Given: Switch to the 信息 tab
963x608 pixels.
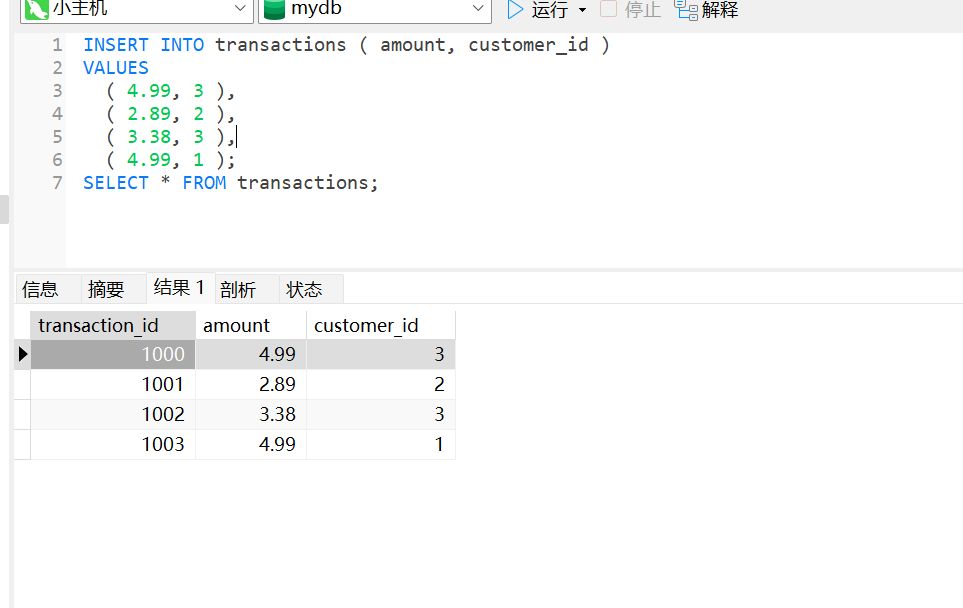Looking at the screenshot, I should pos(40,290).
